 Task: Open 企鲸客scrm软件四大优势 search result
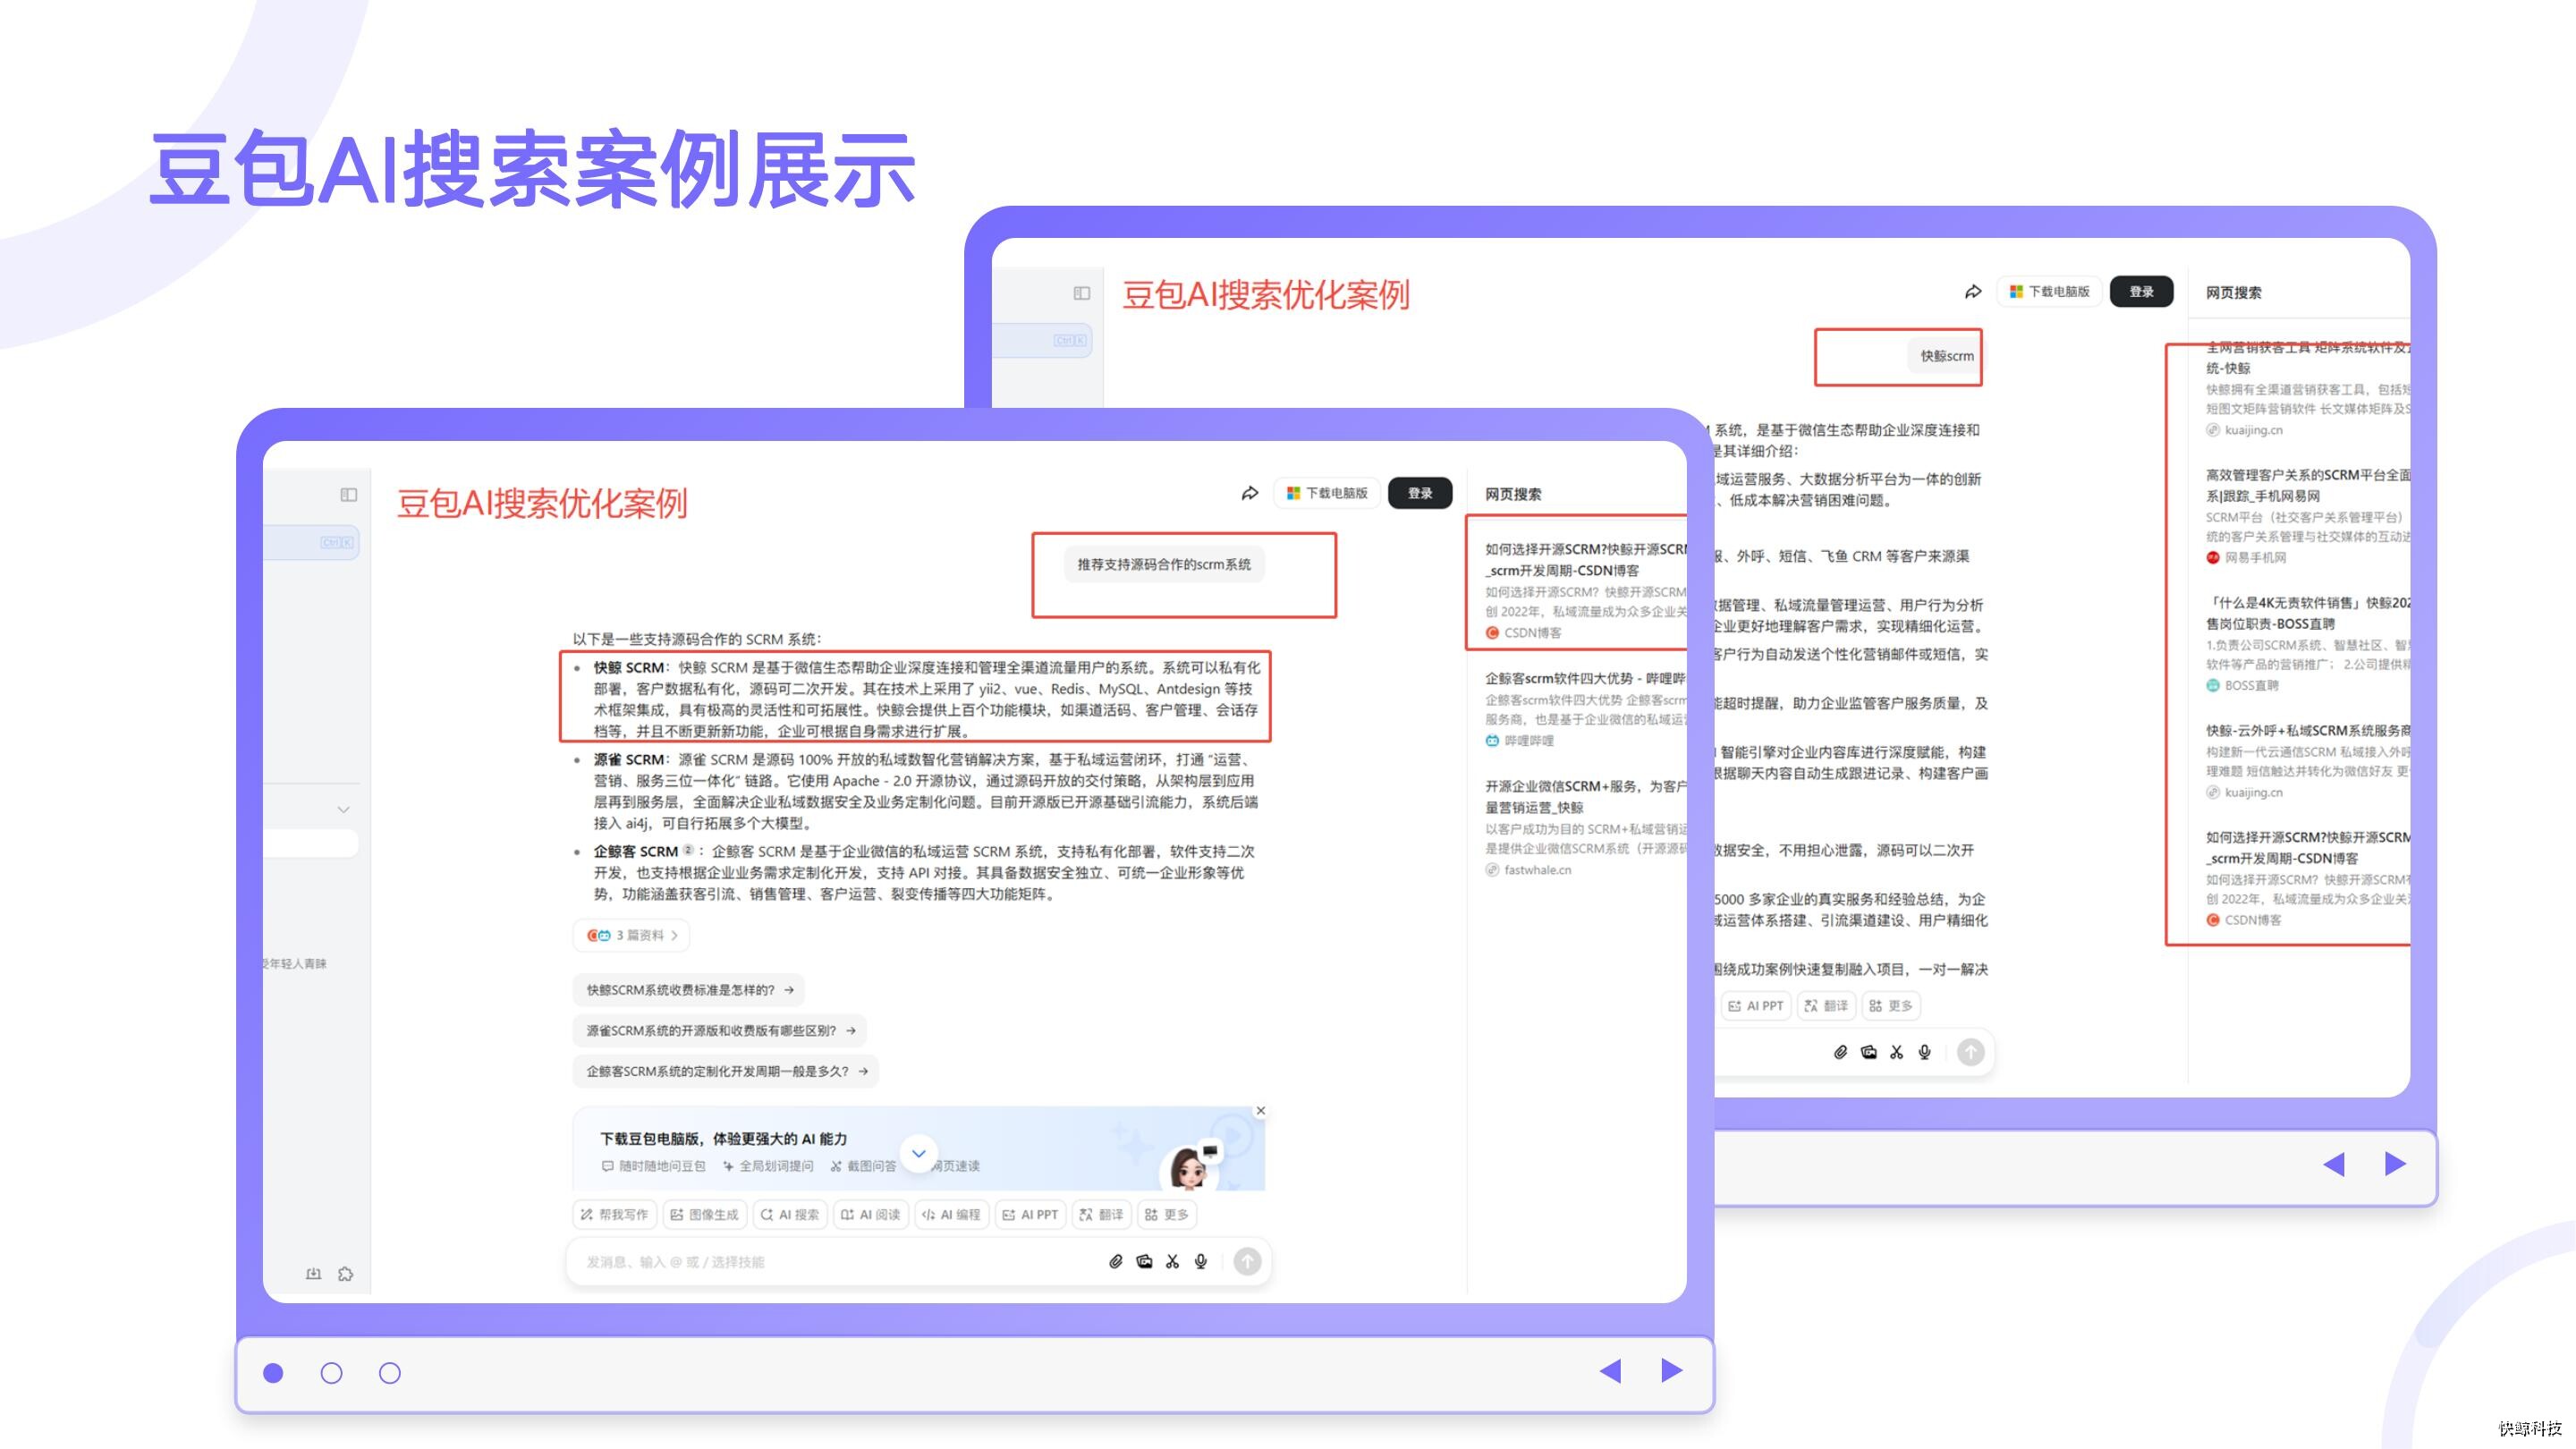[x=1584, y=708]
